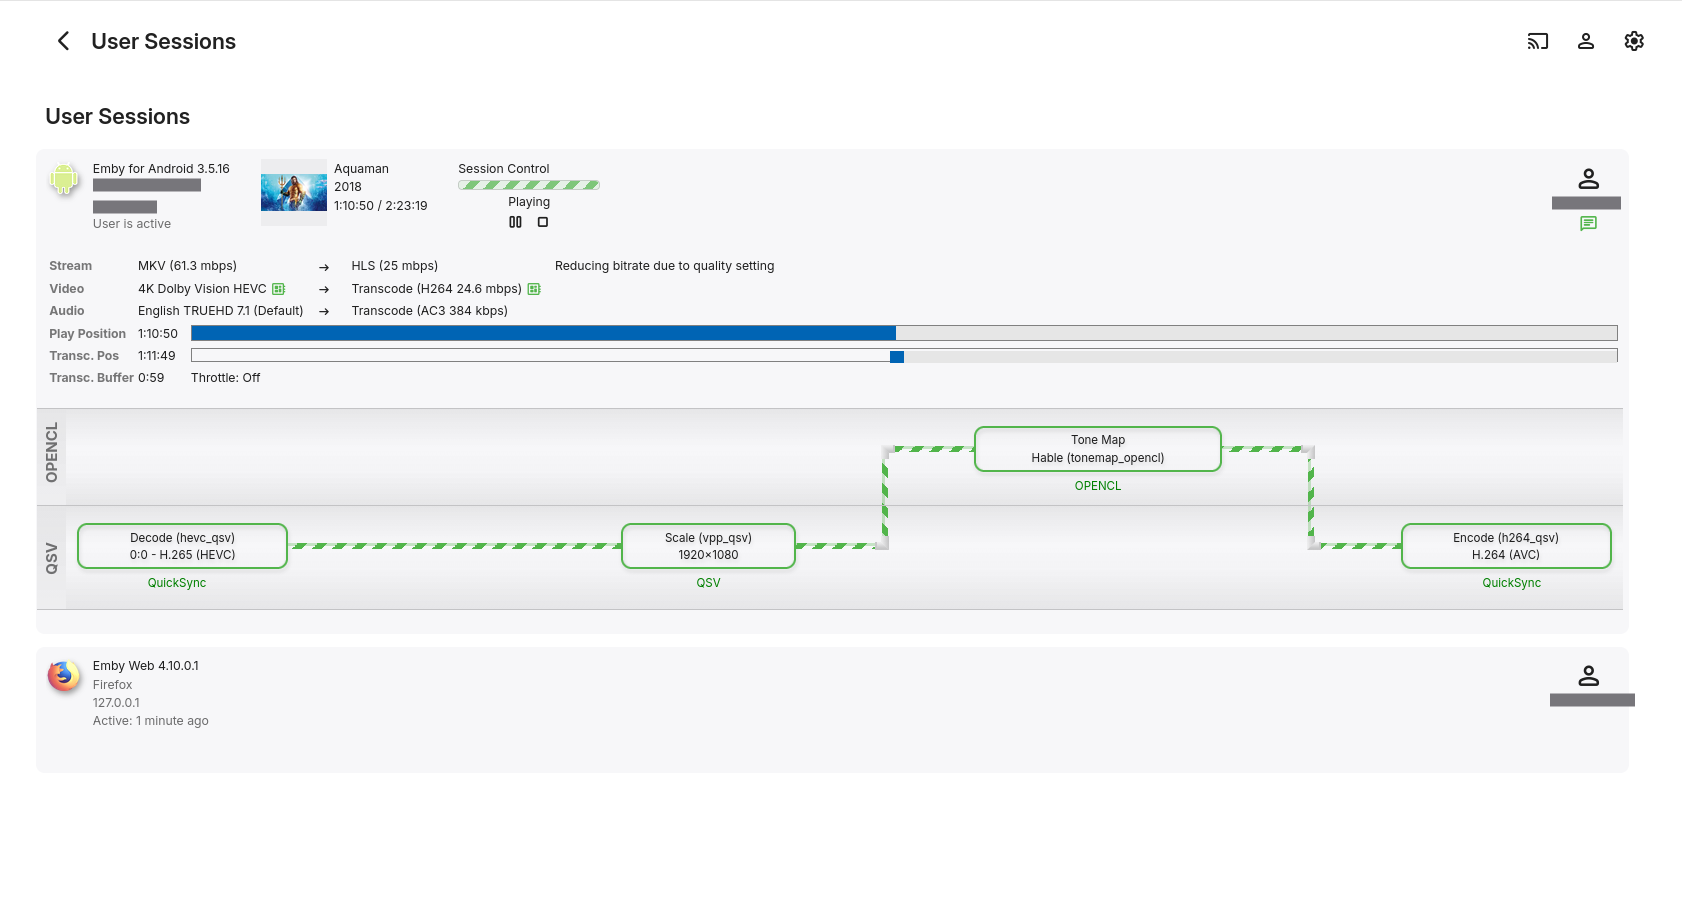Select the Tone Map Hable node
Image resolution: width=1682 pixels, height=915 pixels.
1098,449
